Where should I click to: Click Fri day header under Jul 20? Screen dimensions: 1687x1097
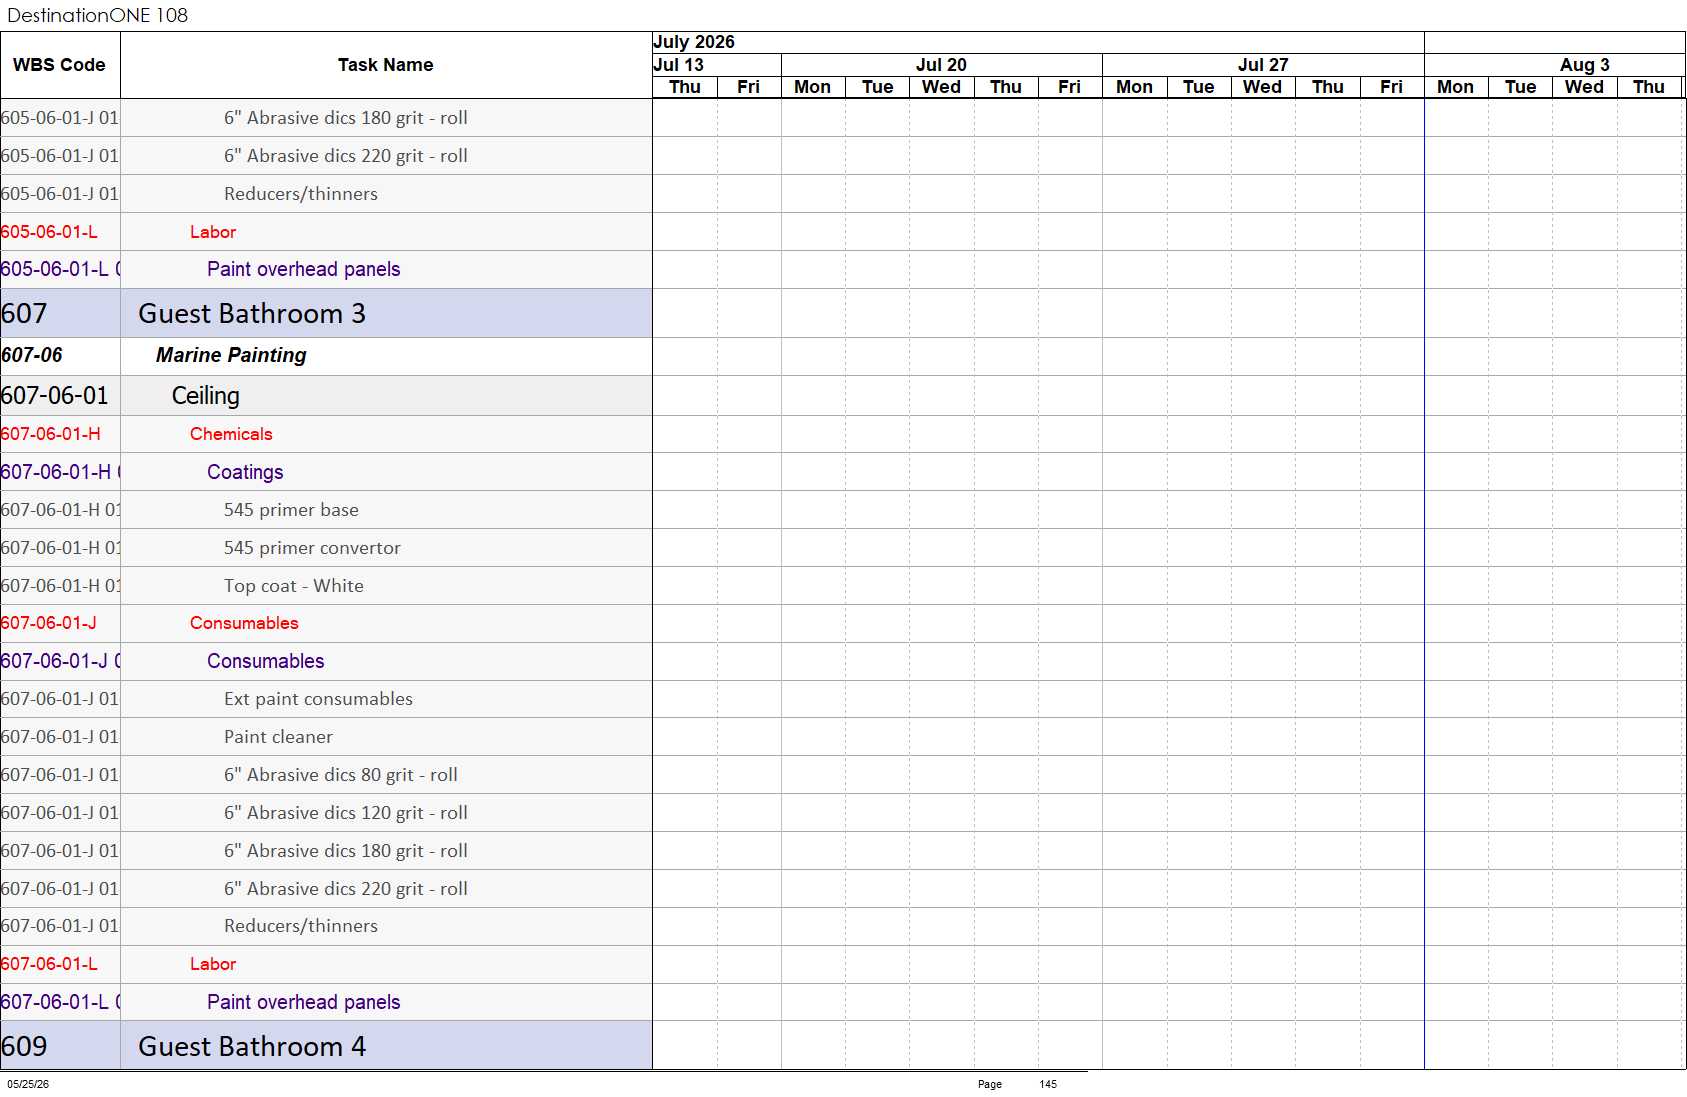point(1069,87)
